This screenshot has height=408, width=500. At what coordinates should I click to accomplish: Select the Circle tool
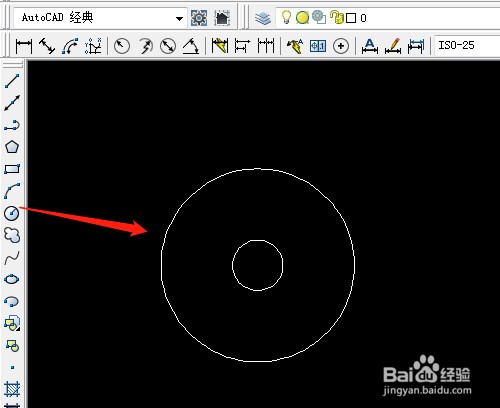[12, 213]
